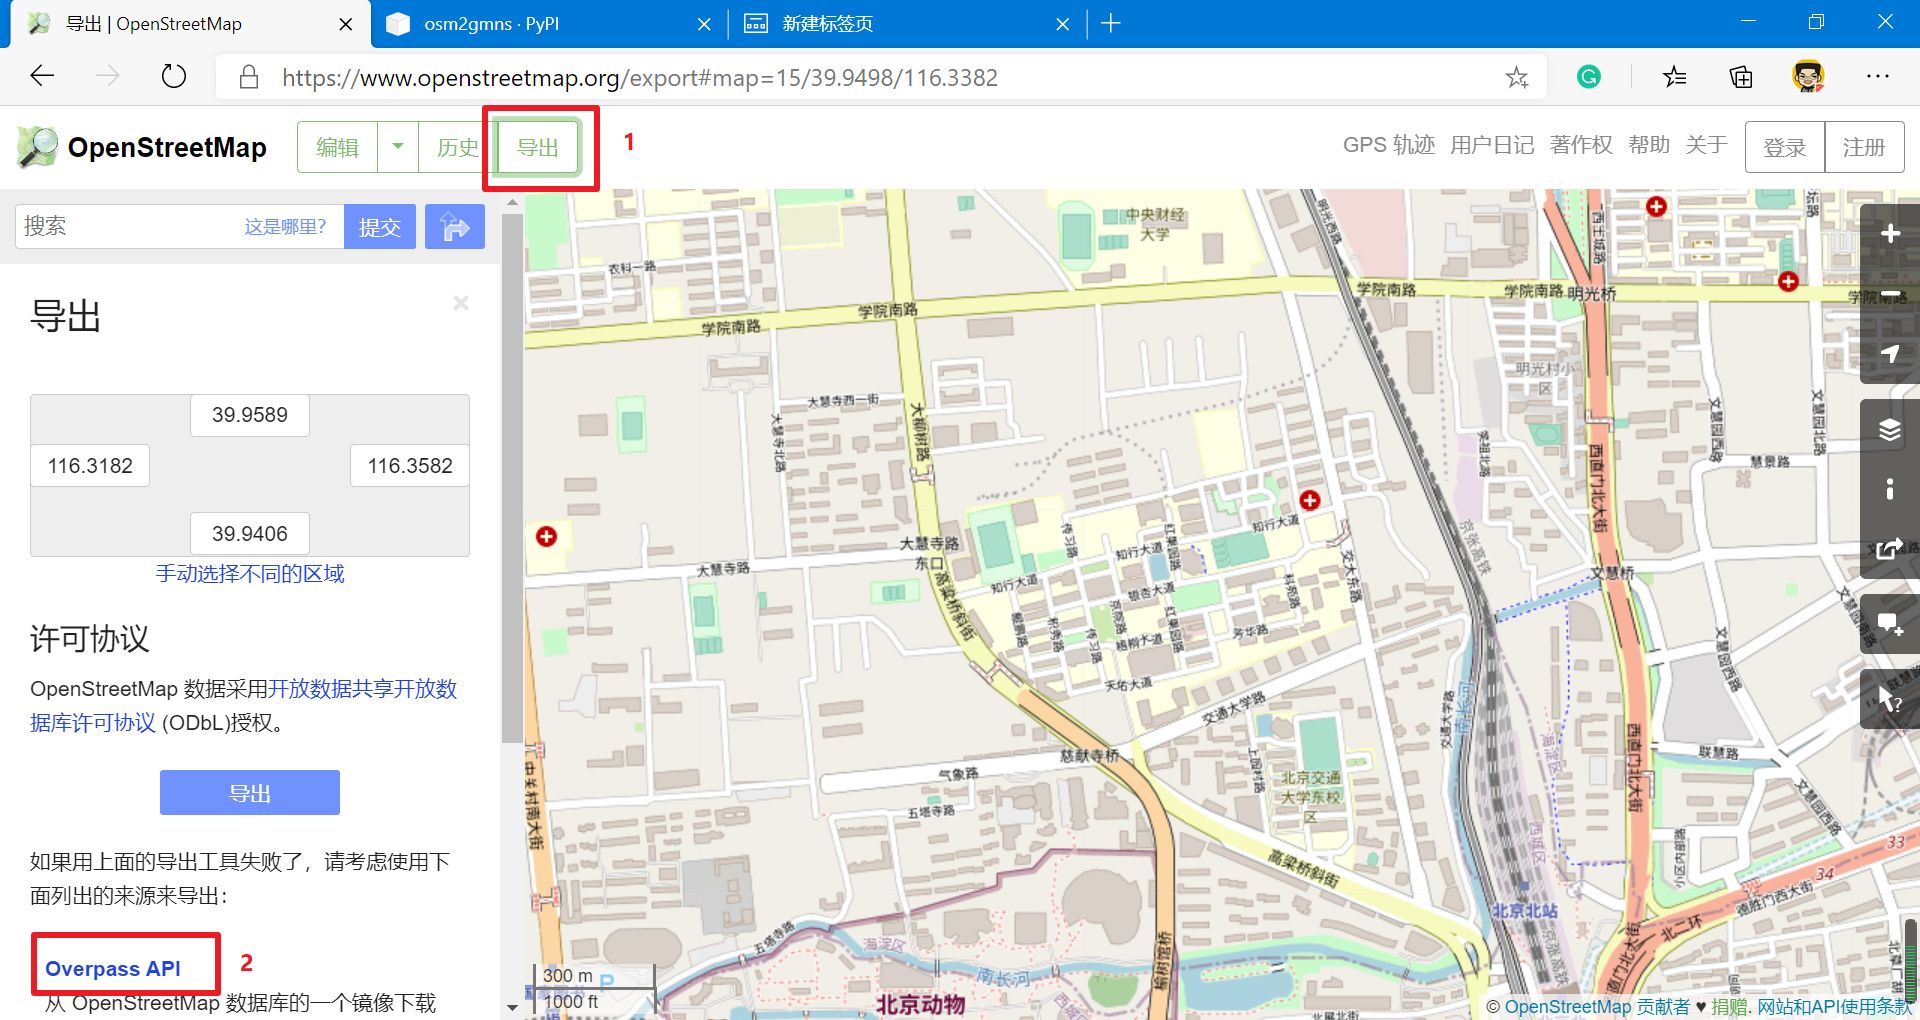Image resolution: width=1920 pixels, height=1020 pixels.
Task: Click sidebar scrollbar down arrow
Action: (512, 1007)
